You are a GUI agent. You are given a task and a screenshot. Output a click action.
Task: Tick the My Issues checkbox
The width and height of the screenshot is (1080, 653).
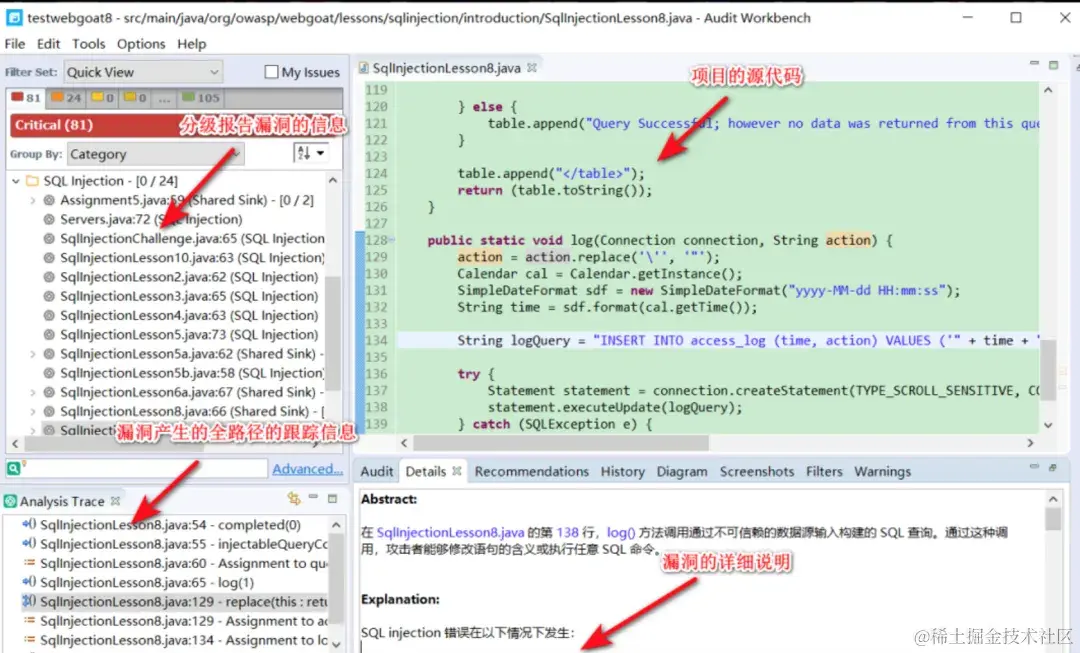click(271, 72)
